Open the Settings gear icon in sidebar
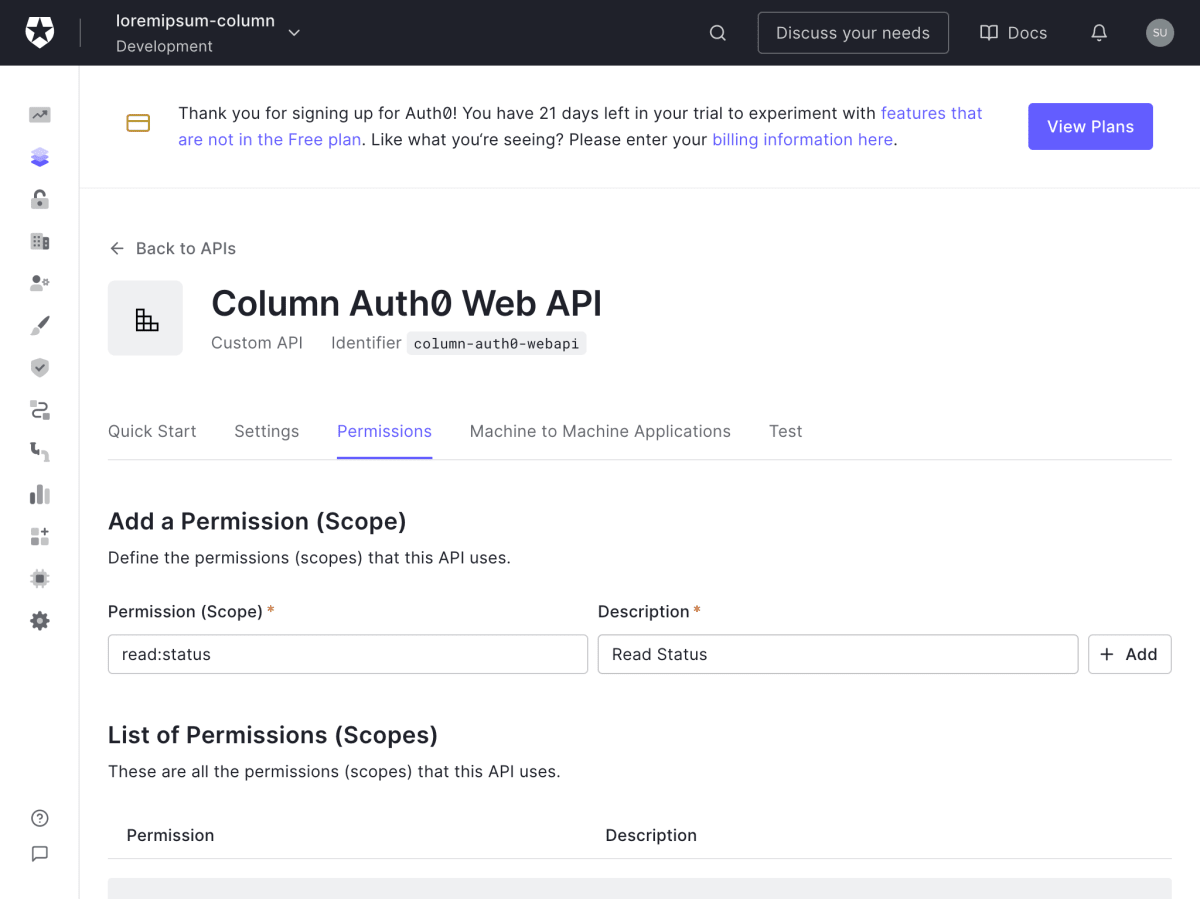The width and height of the screenshot is (1200, 899). [x=40, y=621]
